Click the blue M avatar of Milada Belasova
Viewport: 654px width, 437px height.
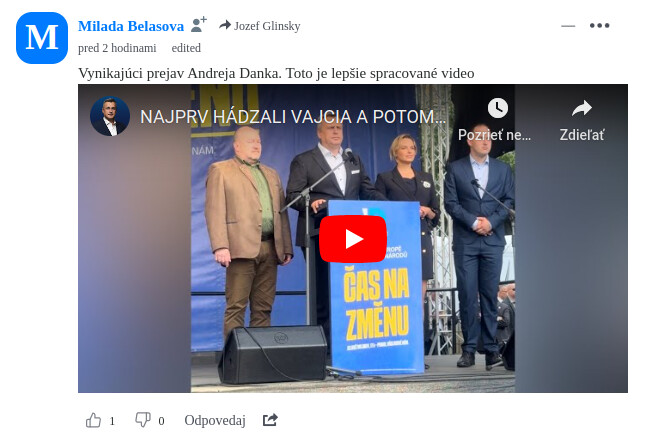coord(42,38)
